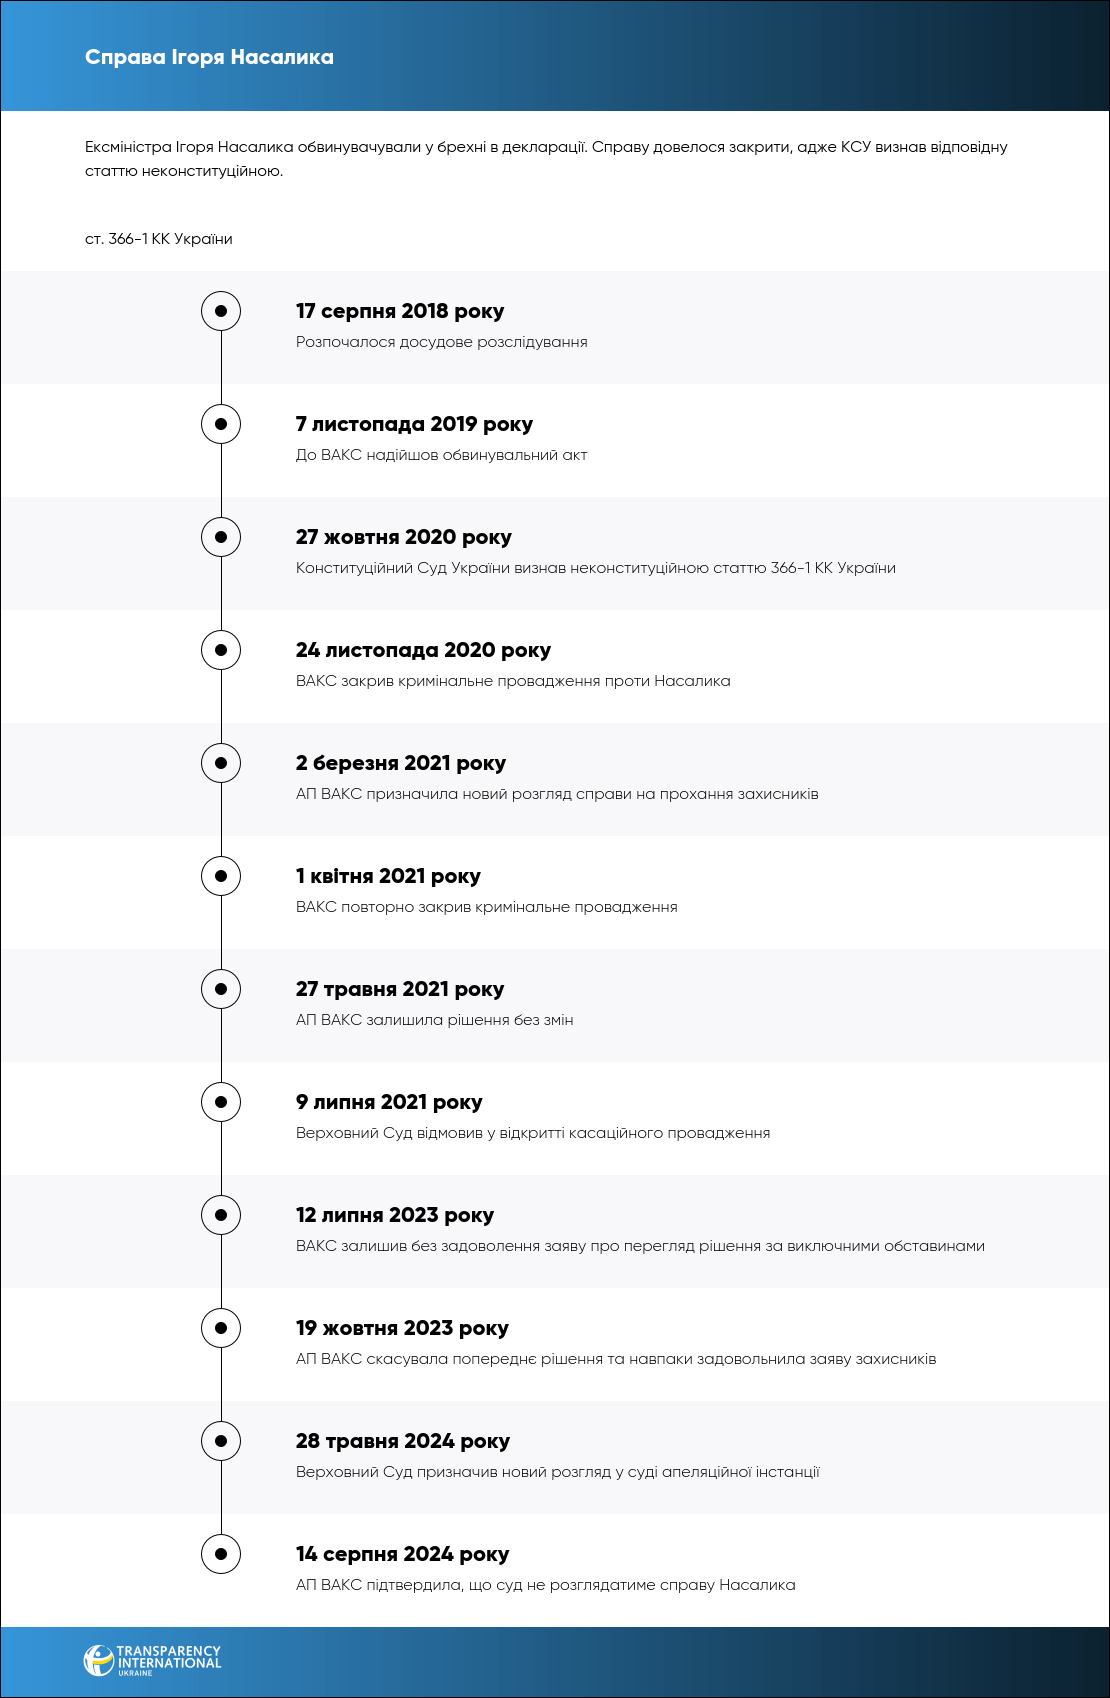
Task: Click the text about Конституційний Суд України ruling
Action: (x=595, y=568)
